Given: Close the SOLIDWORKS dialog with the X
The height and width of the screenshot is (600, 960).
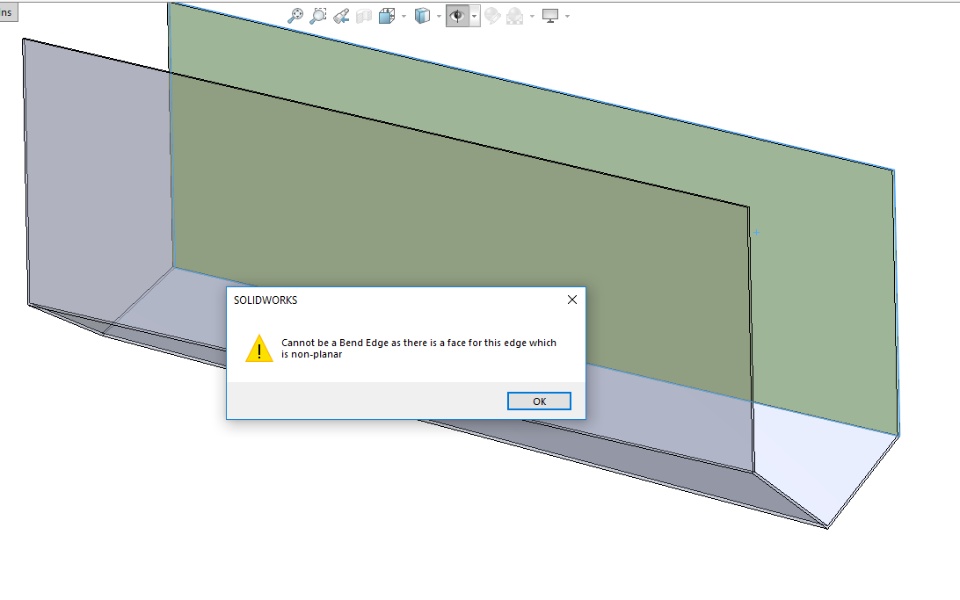Looking at the screenshot, I should 572,299.
